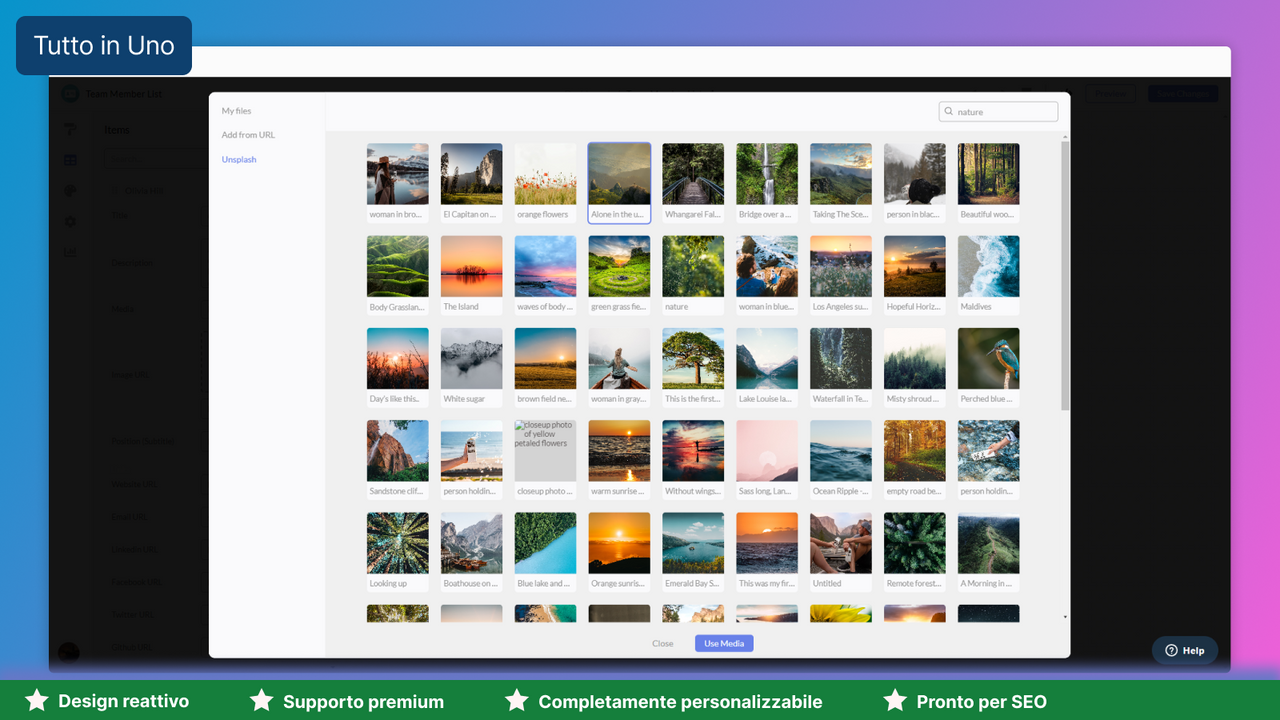1280x720 pixels.
Task: Pick the "brown field ne..." thumbnail
Action: point(546,367)
